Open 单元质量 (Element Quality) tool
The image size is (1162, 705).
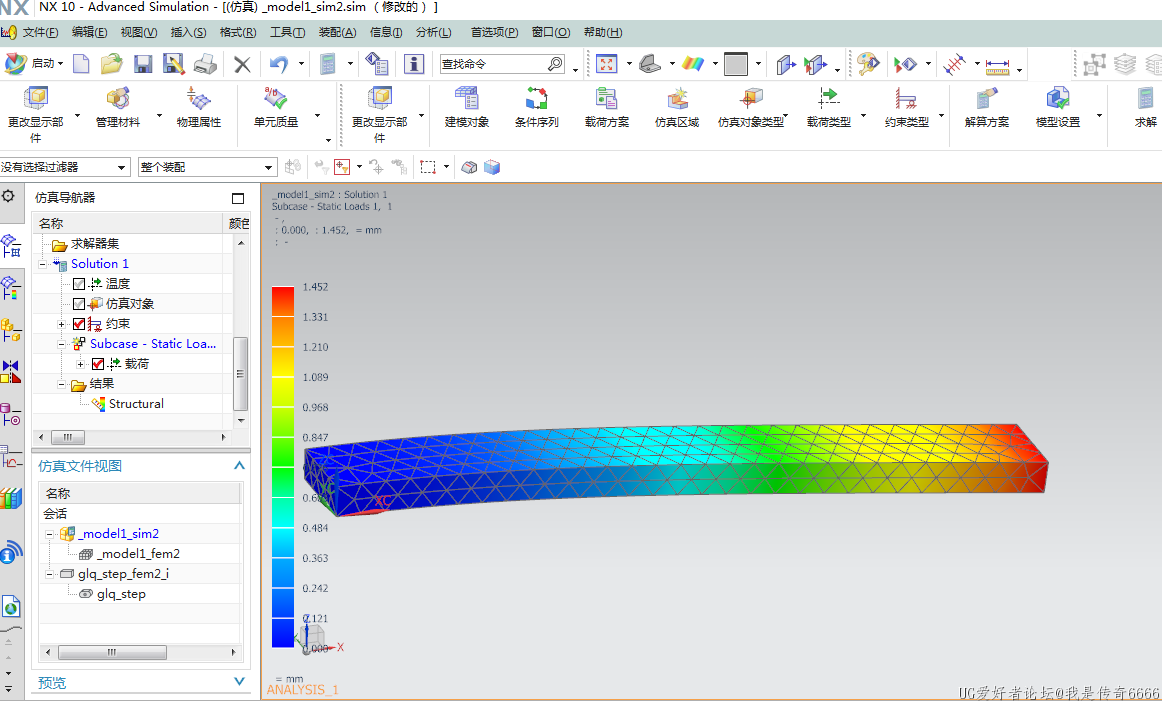coord(276,107)
